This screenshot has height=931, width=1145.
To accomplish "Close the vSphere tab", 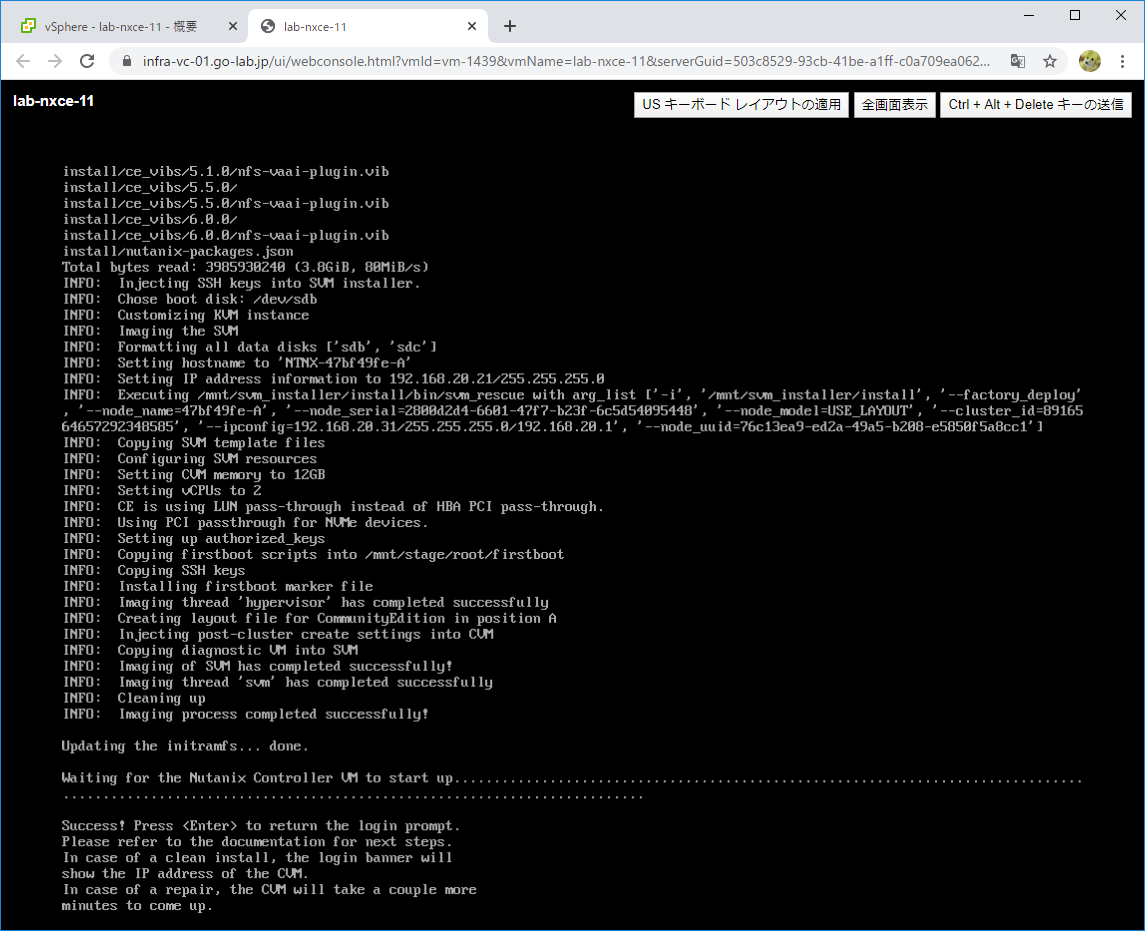I will point(232,26).
